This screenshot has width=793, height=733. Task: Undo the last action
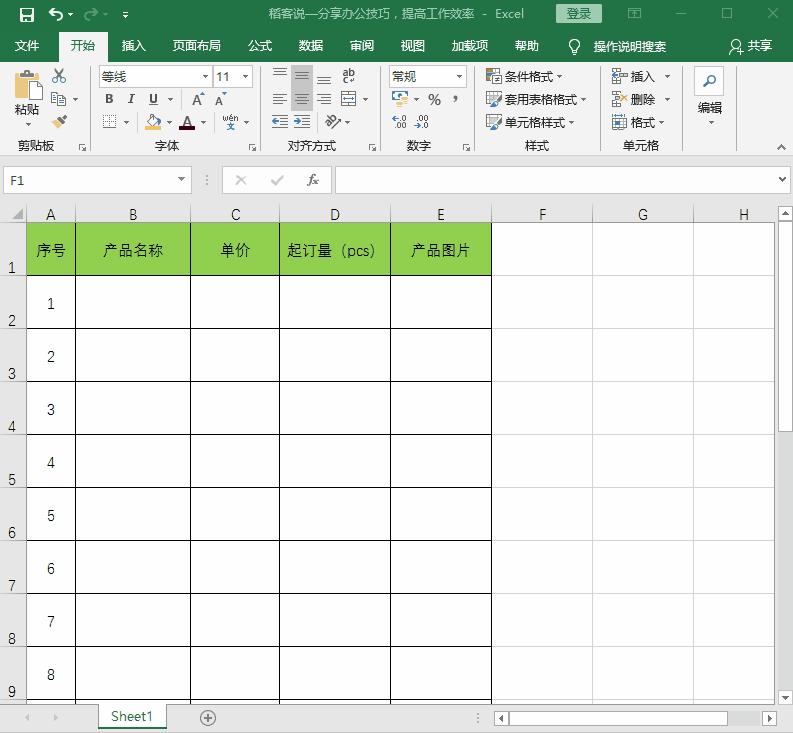[55, 15]
